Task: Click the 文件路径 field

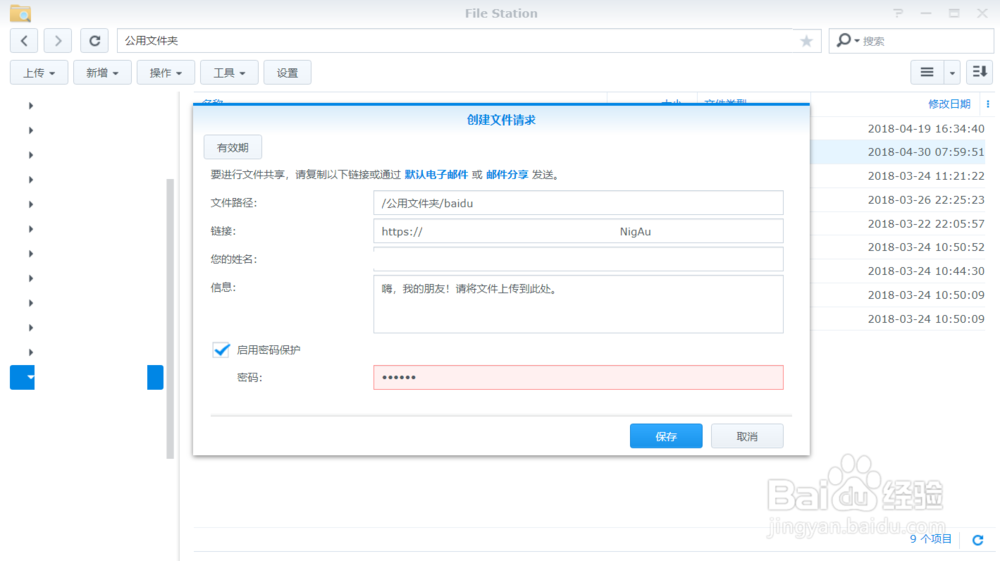Action: 578,203
